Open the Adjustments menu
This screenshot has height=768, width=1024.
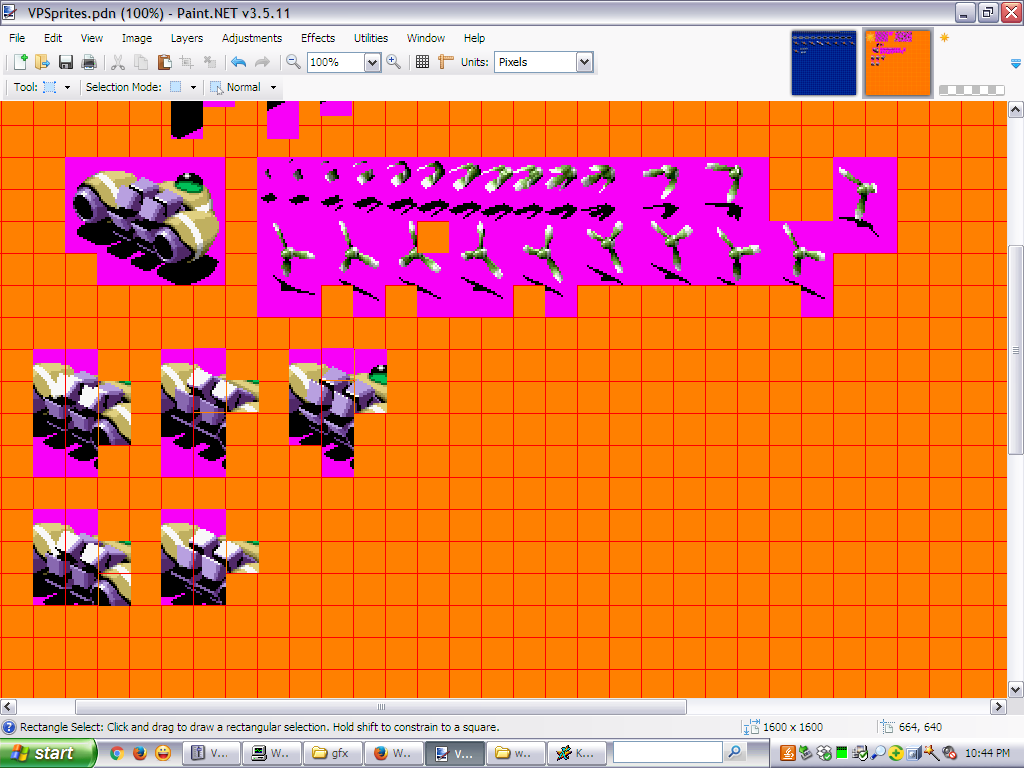(x=251, y=38)
